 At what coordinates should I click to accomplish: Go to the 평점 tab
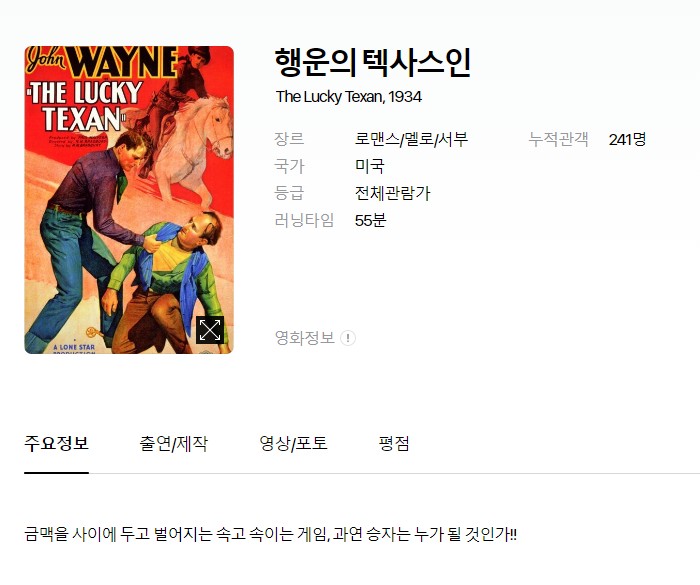coord(394,443)
